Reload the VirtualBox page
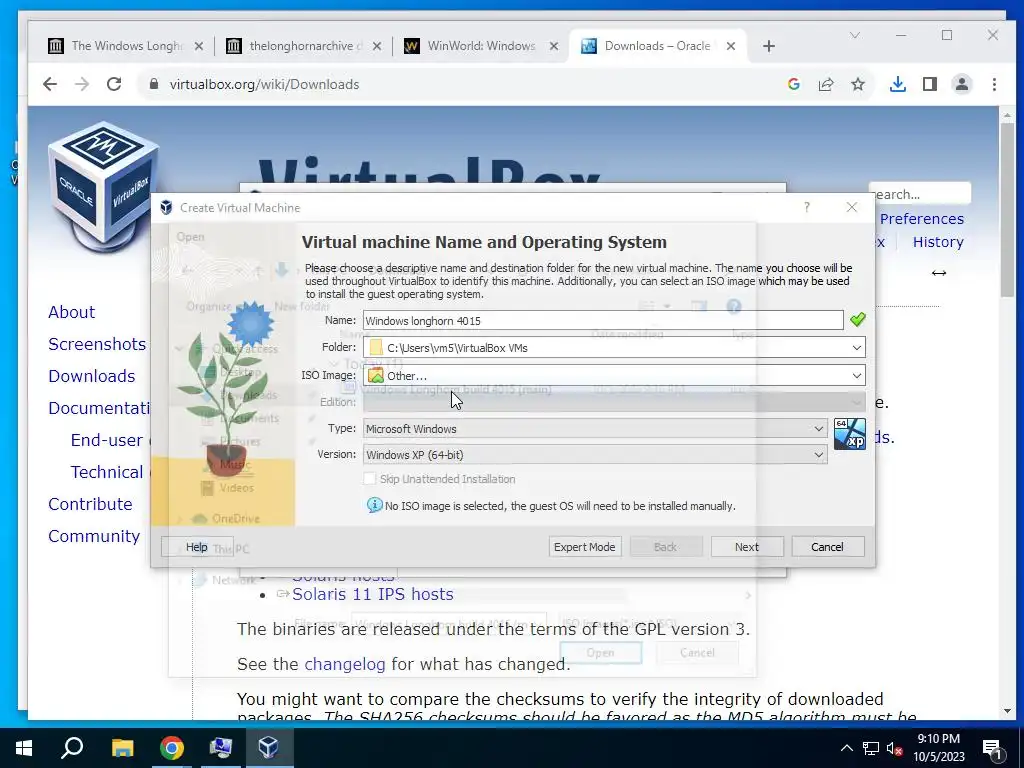This screenshot has width=1024, height=768. click(114, 84)
